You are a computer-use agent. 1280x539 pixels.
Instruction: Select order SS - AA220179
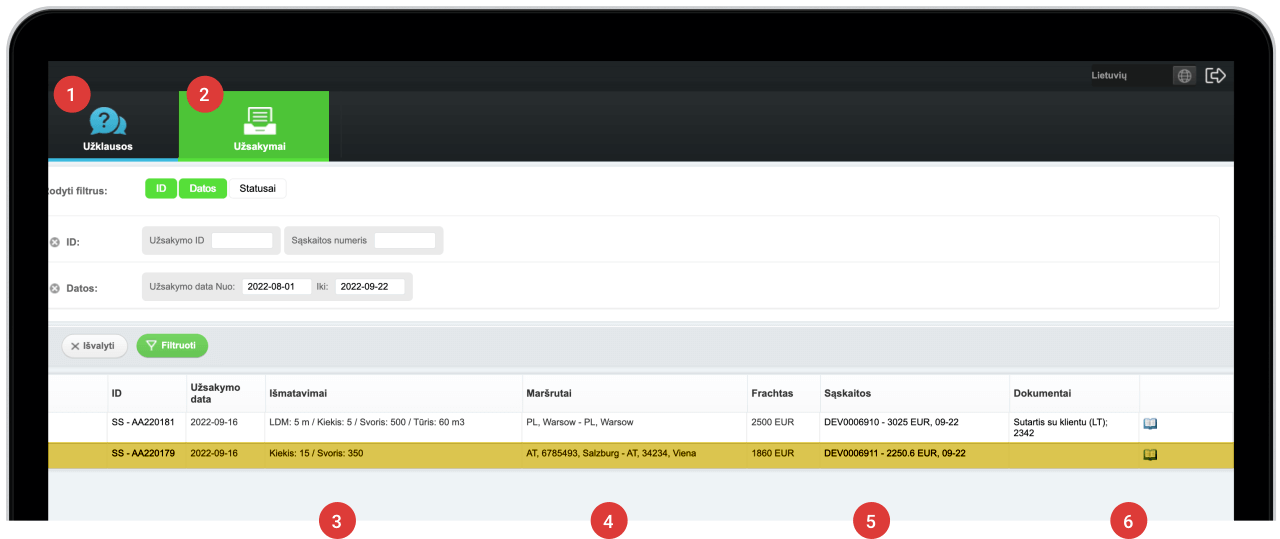pyautogui.click(x=143, y=453)
